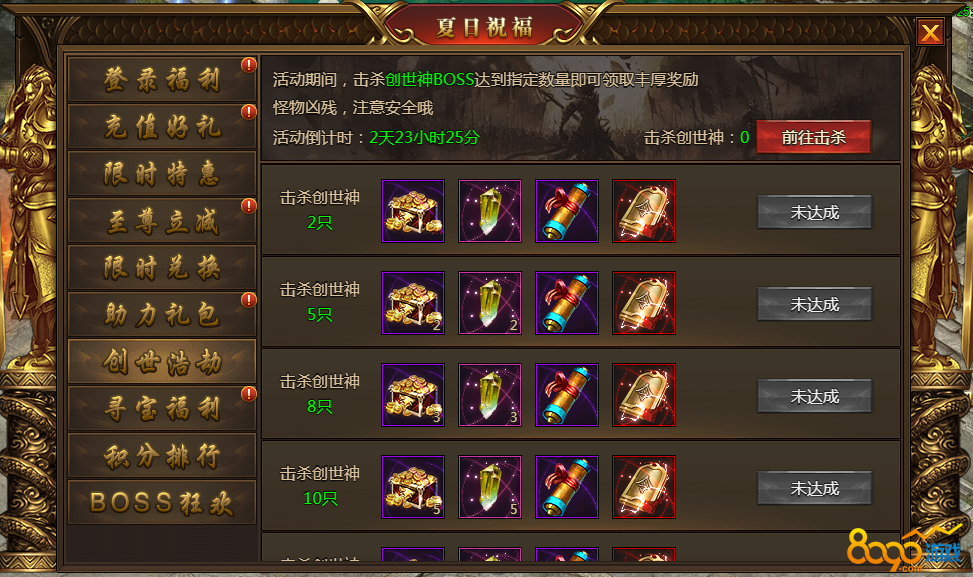Click the red 前往击杀 button
The height and width of the screenshot is (577, 973).
click(814, 137)
